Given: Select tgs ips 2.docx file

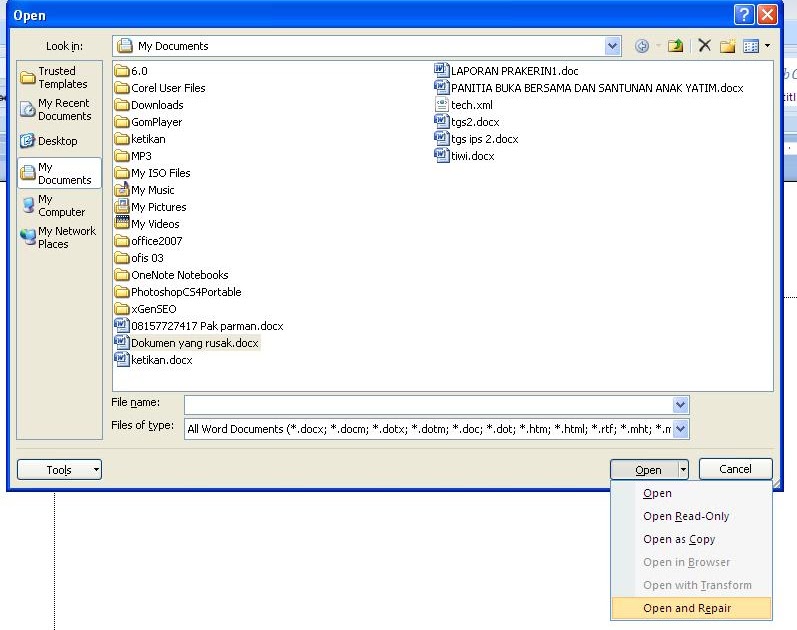Looking at the screenshot, I should pos(476,139).
